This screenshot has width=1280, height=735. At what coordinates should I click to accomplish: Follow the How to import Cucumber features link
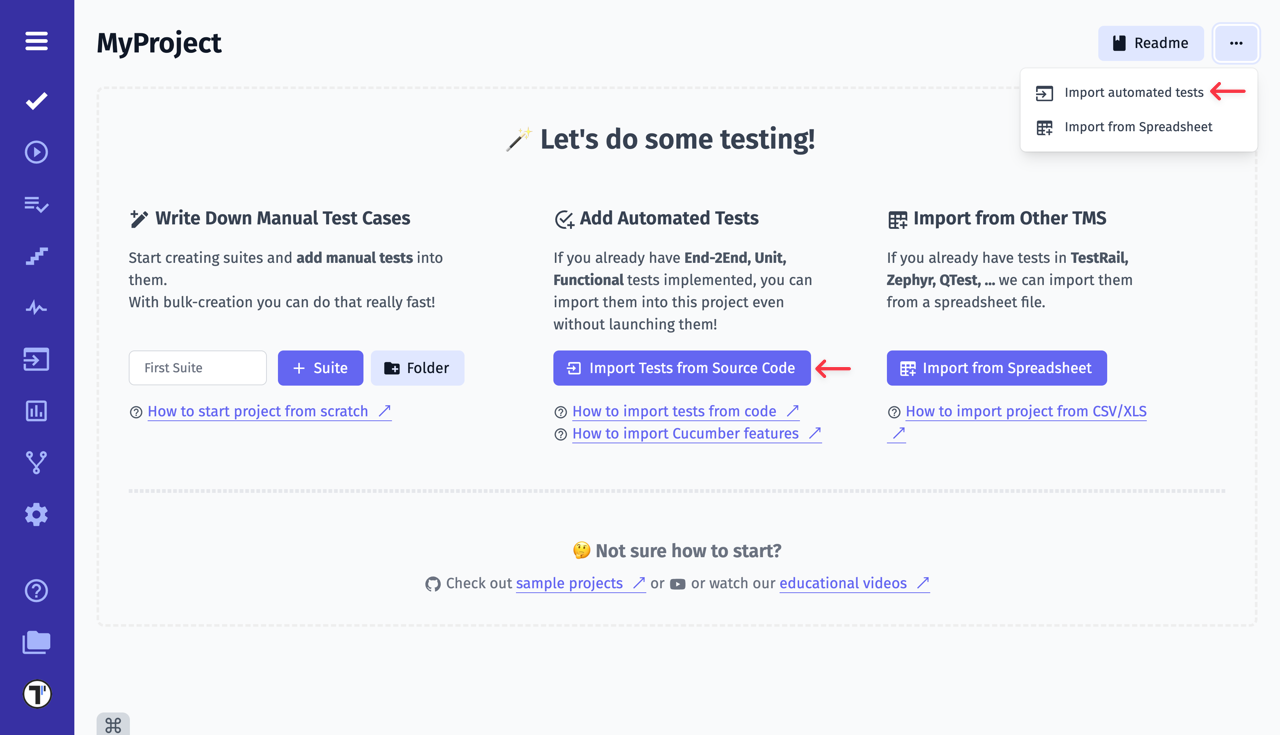(x=686, y=433)
